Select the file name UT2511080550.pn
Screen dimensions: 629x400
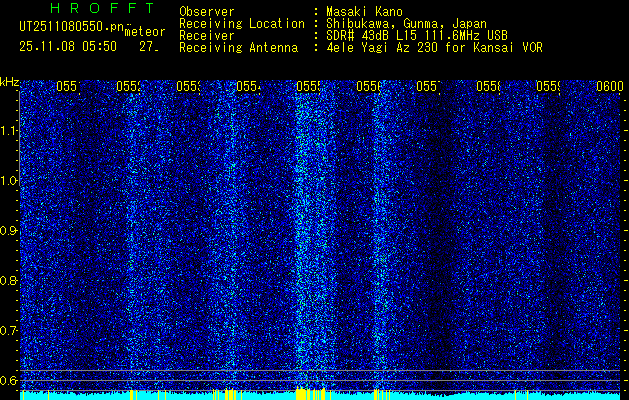pos(71,26)
